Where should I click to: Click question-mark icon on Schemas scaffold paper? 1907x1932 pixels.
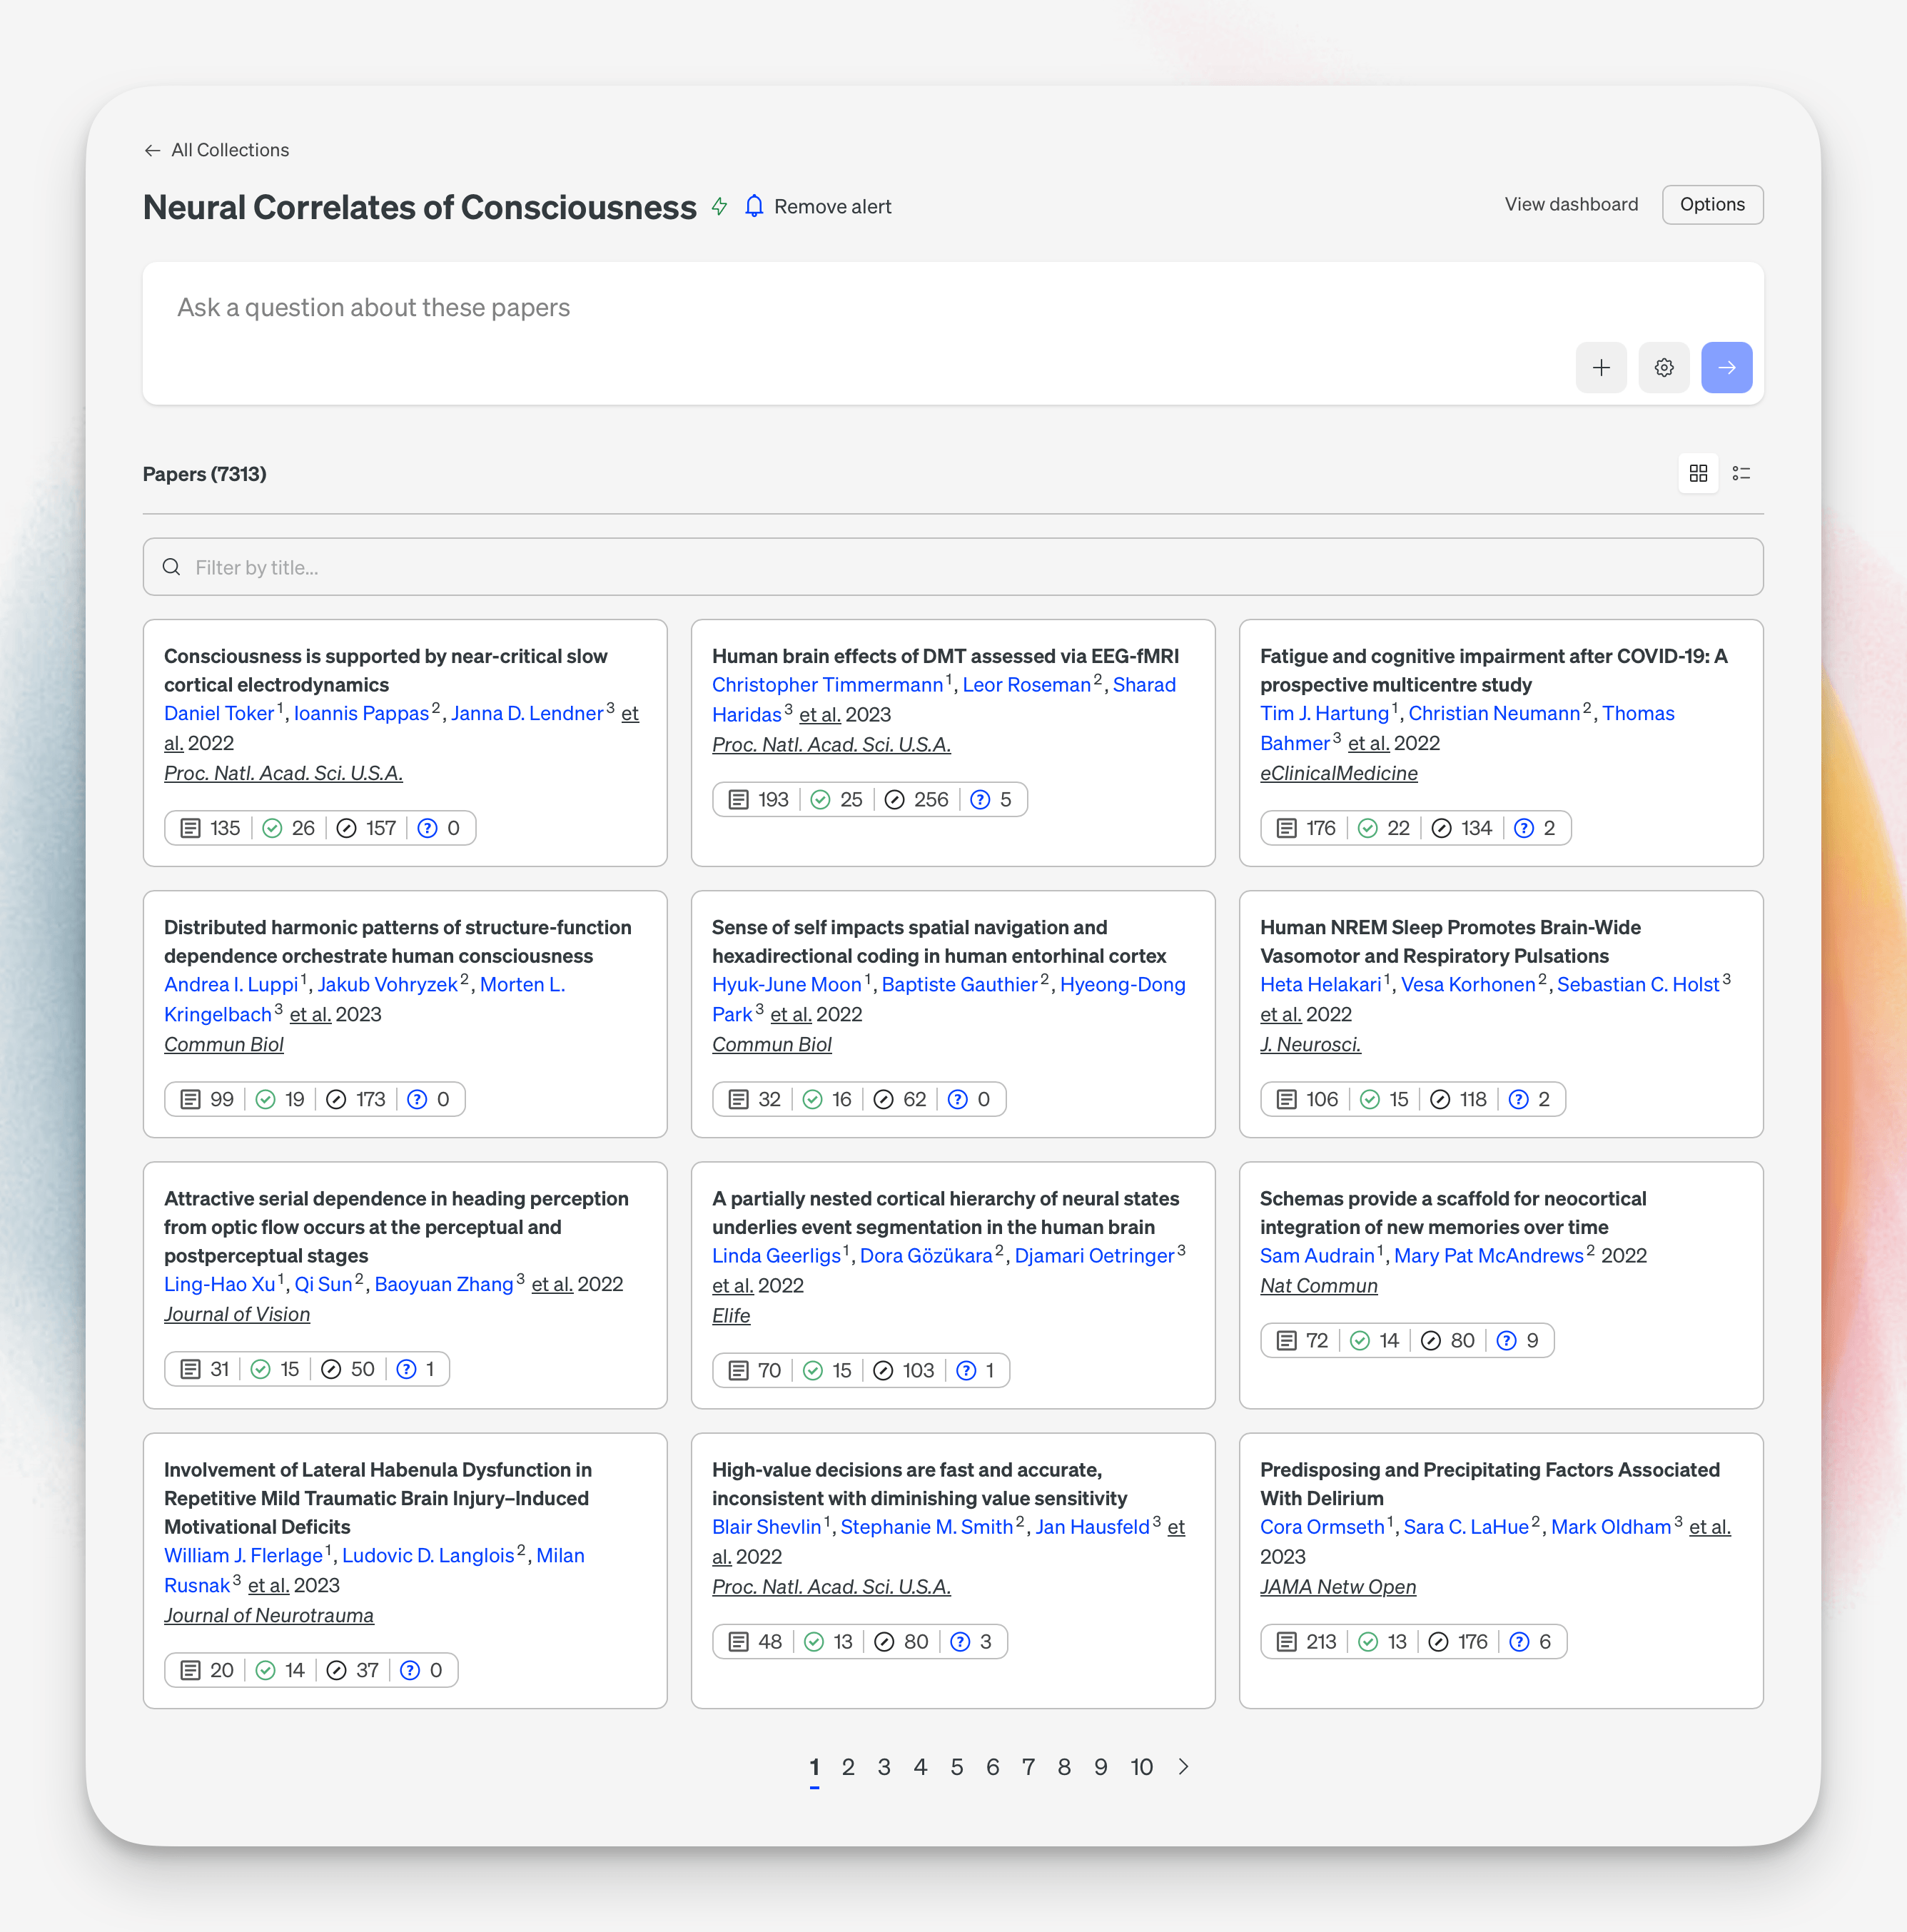(1506, 1340)
